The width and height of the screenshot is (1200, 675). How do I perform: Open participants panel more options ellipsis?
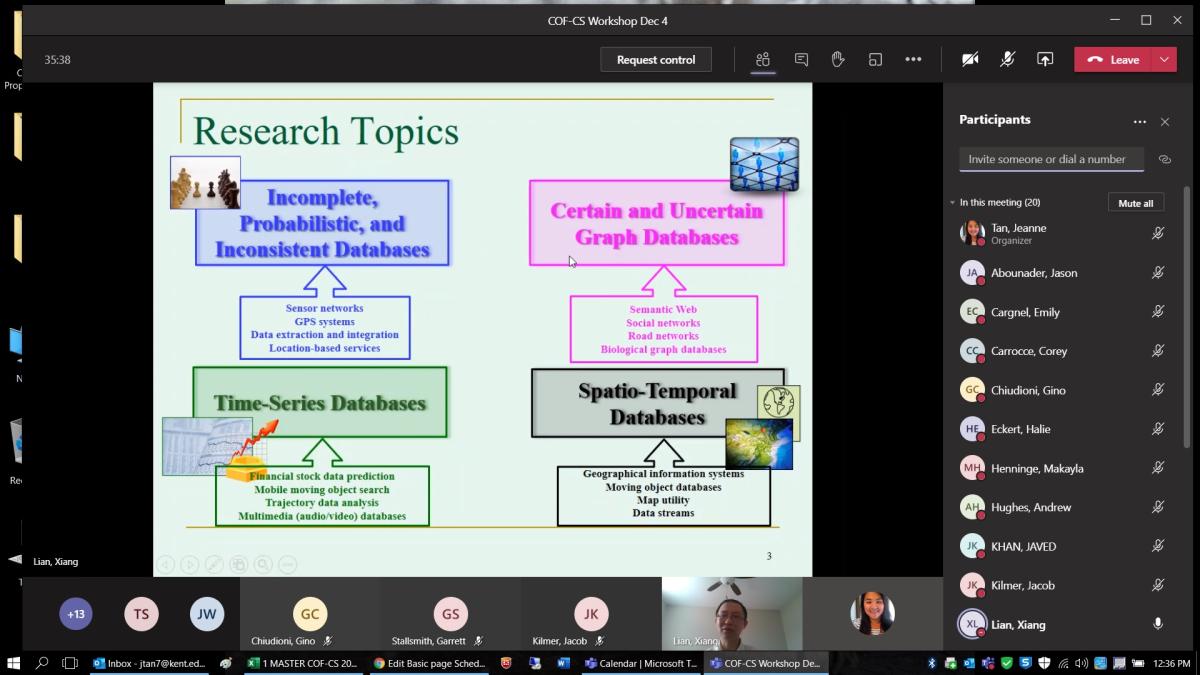click(x=1139, y=122)
